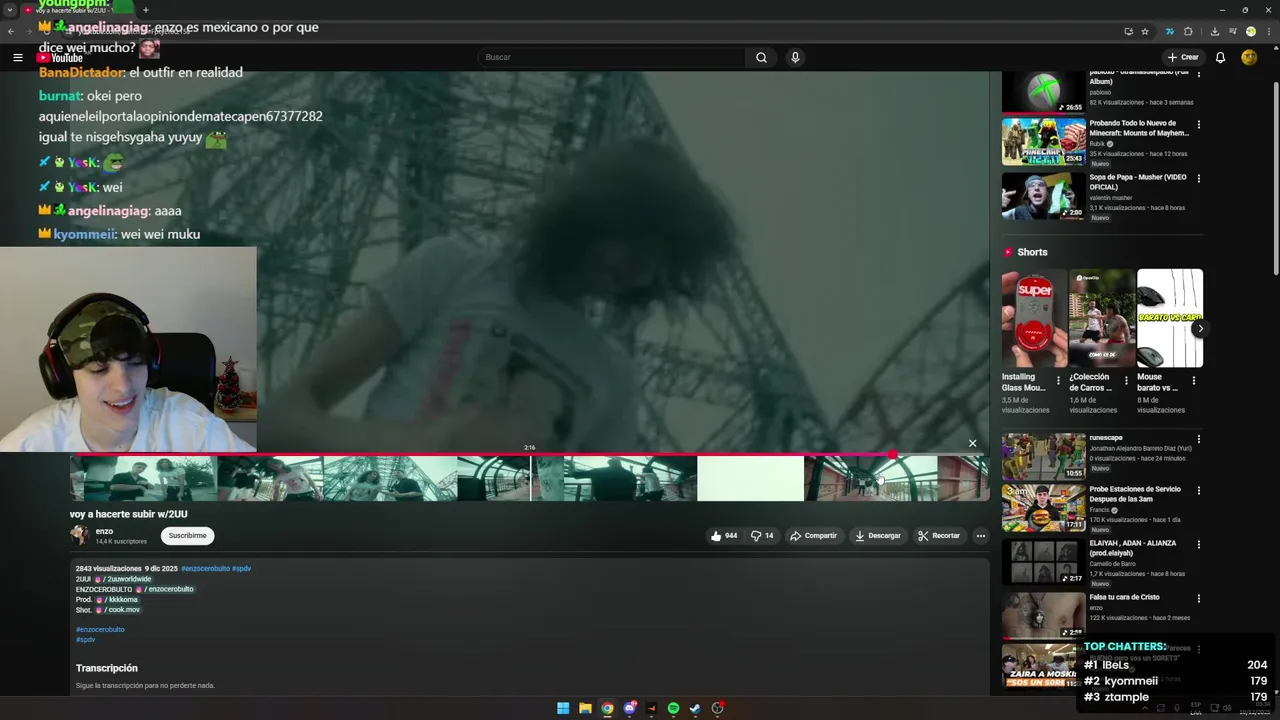Open the Installing Glass Mouse short

pyautogui.click(x=1034, y=318)
